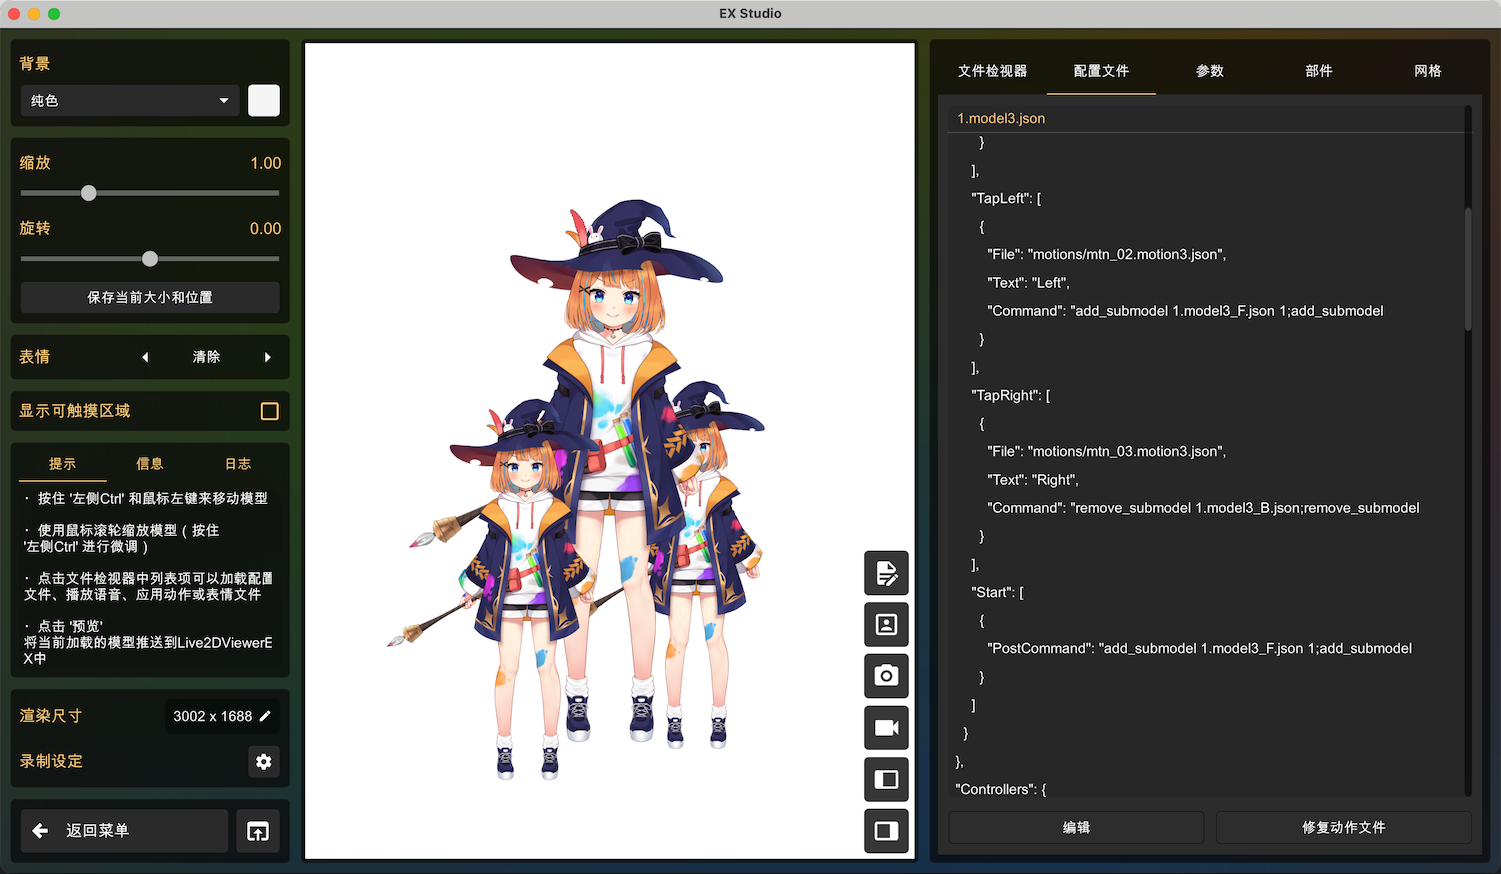The height and width of the screenshot is (874, 1501).
Task: Click 清除 to clear the expression
Action: 206,357
